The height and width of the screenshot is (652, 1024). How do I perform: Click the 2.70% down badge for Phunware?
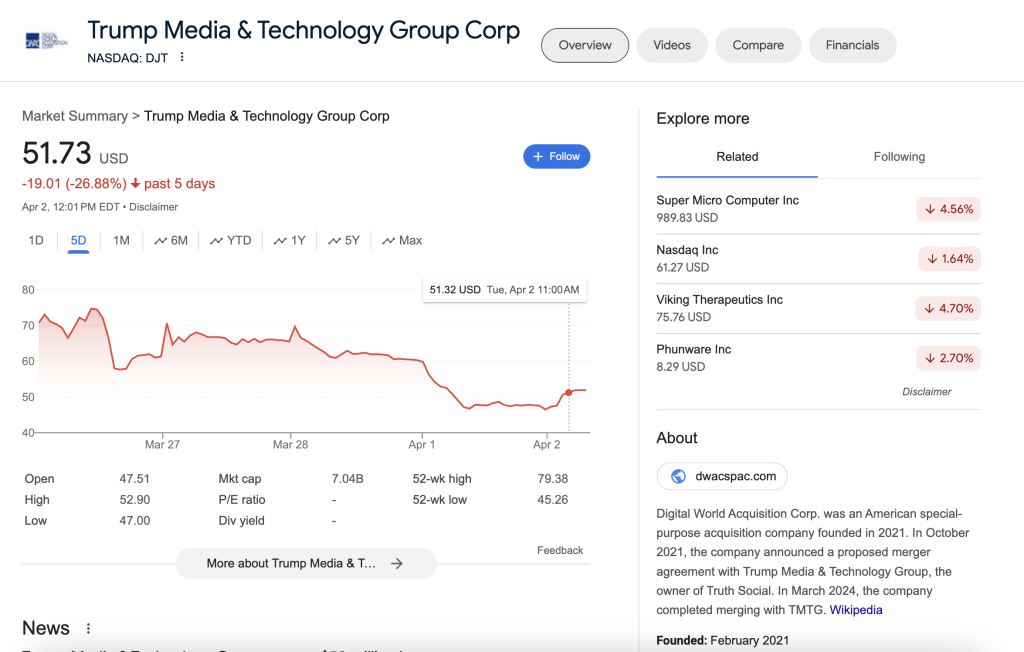click(x=949, y=358)
